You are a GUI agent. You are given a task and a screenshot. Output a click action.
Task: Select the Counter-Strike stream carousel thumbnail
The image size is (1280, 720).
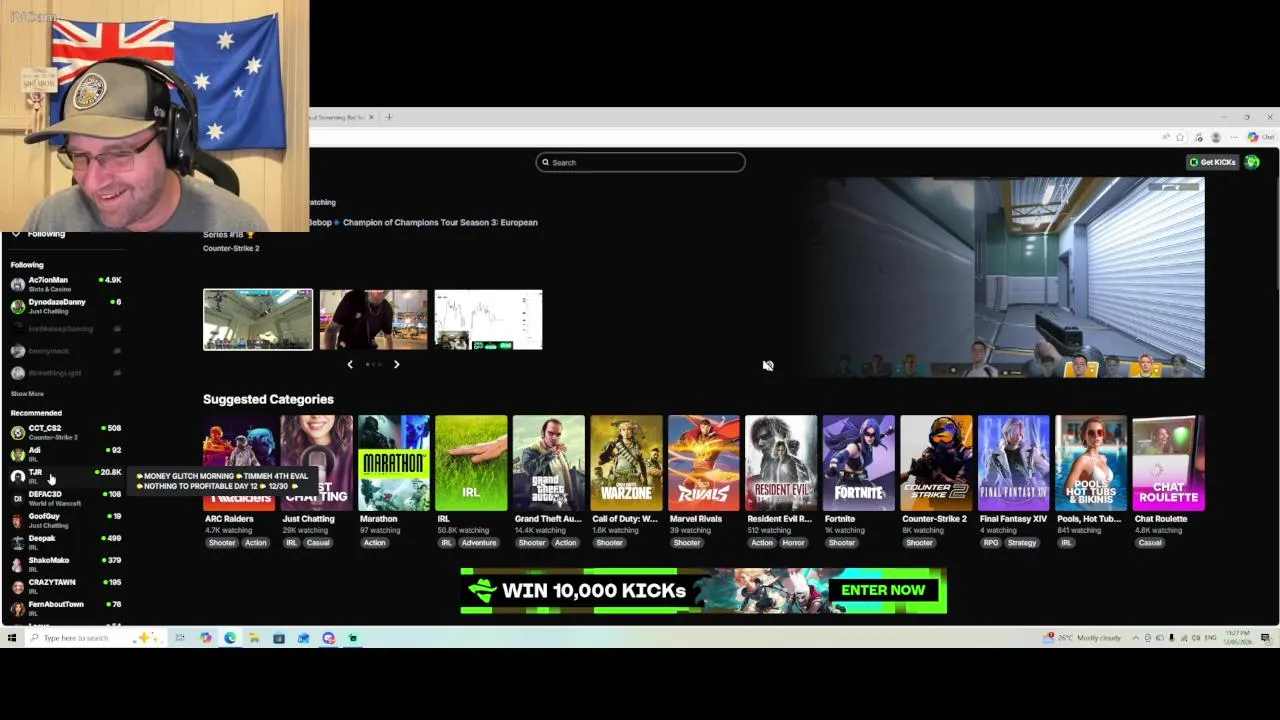[258, 320]
